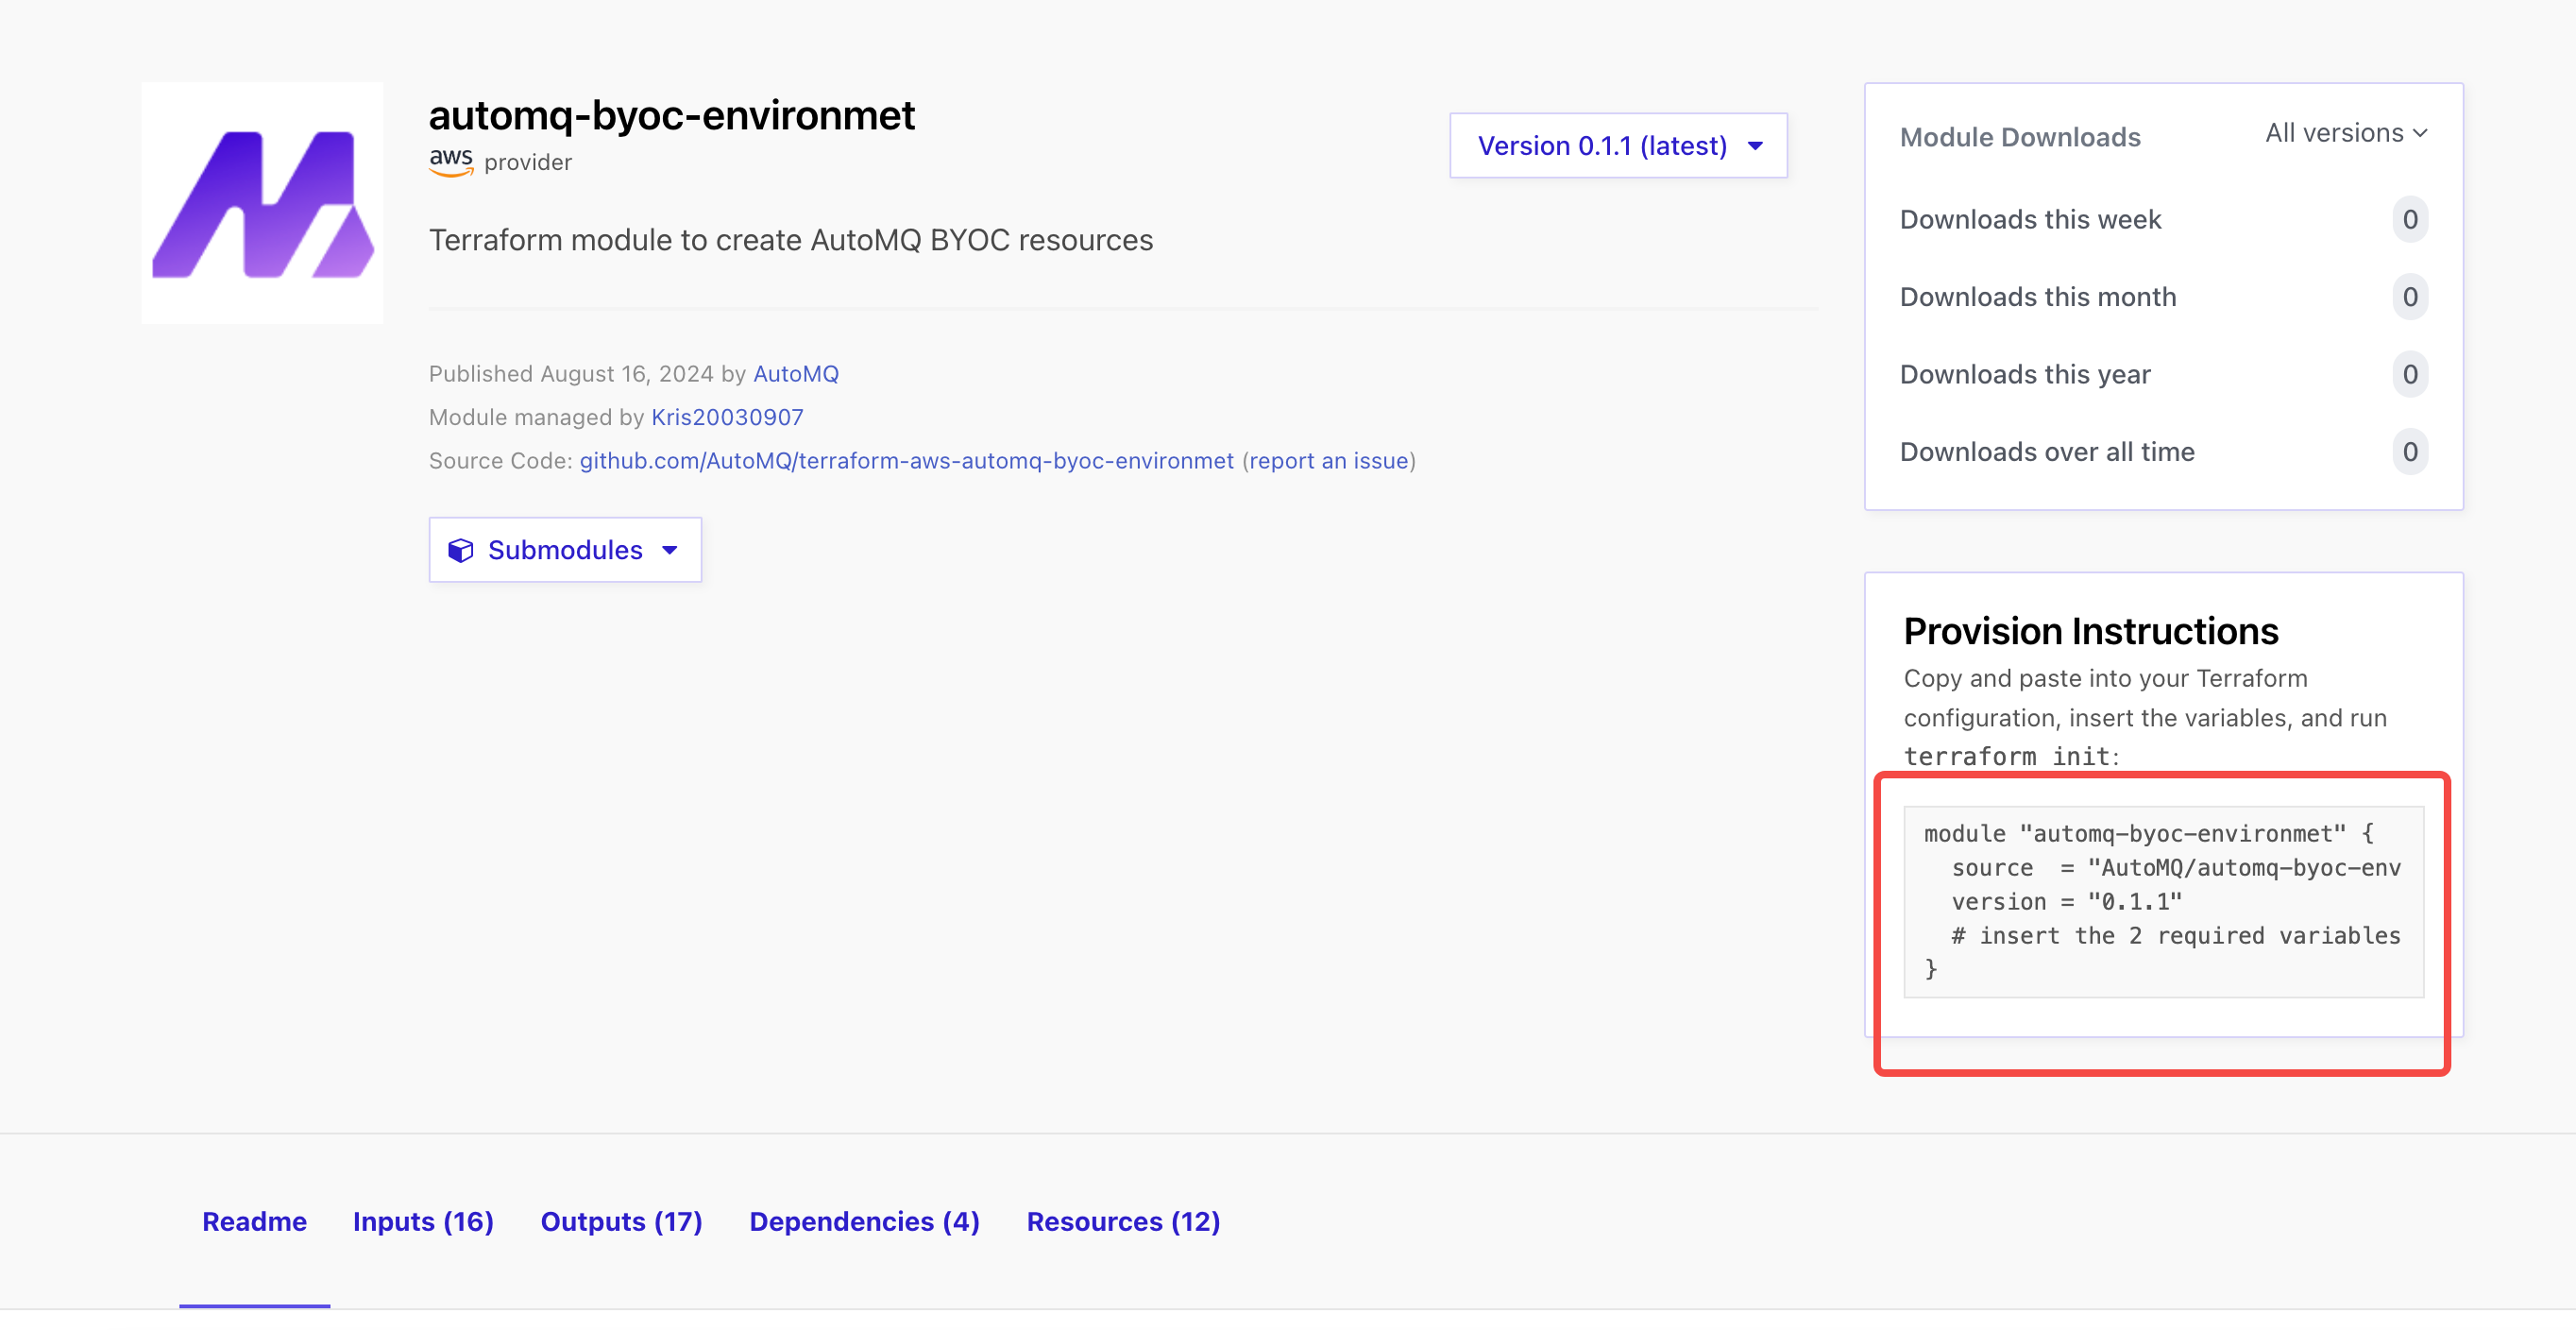Go to the Resources (12) tab

[1123, 1221]
